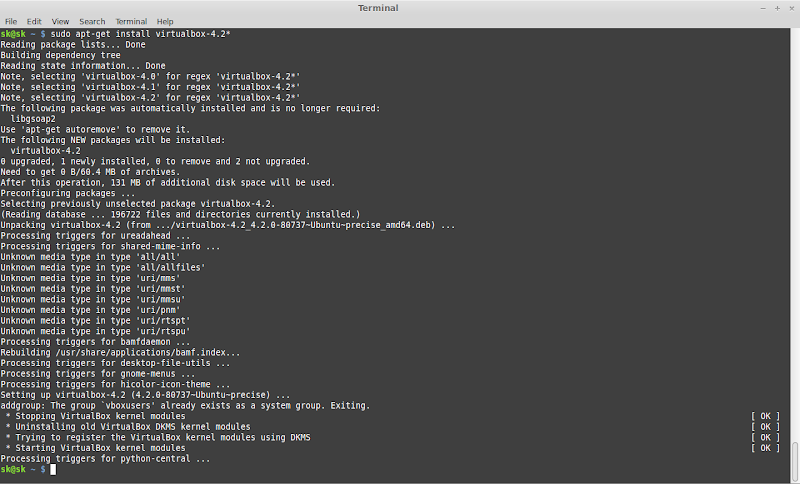800x484 pixels.
Task: Click the line ending with 'uri/rtspt'
Action: coord(95,321)
